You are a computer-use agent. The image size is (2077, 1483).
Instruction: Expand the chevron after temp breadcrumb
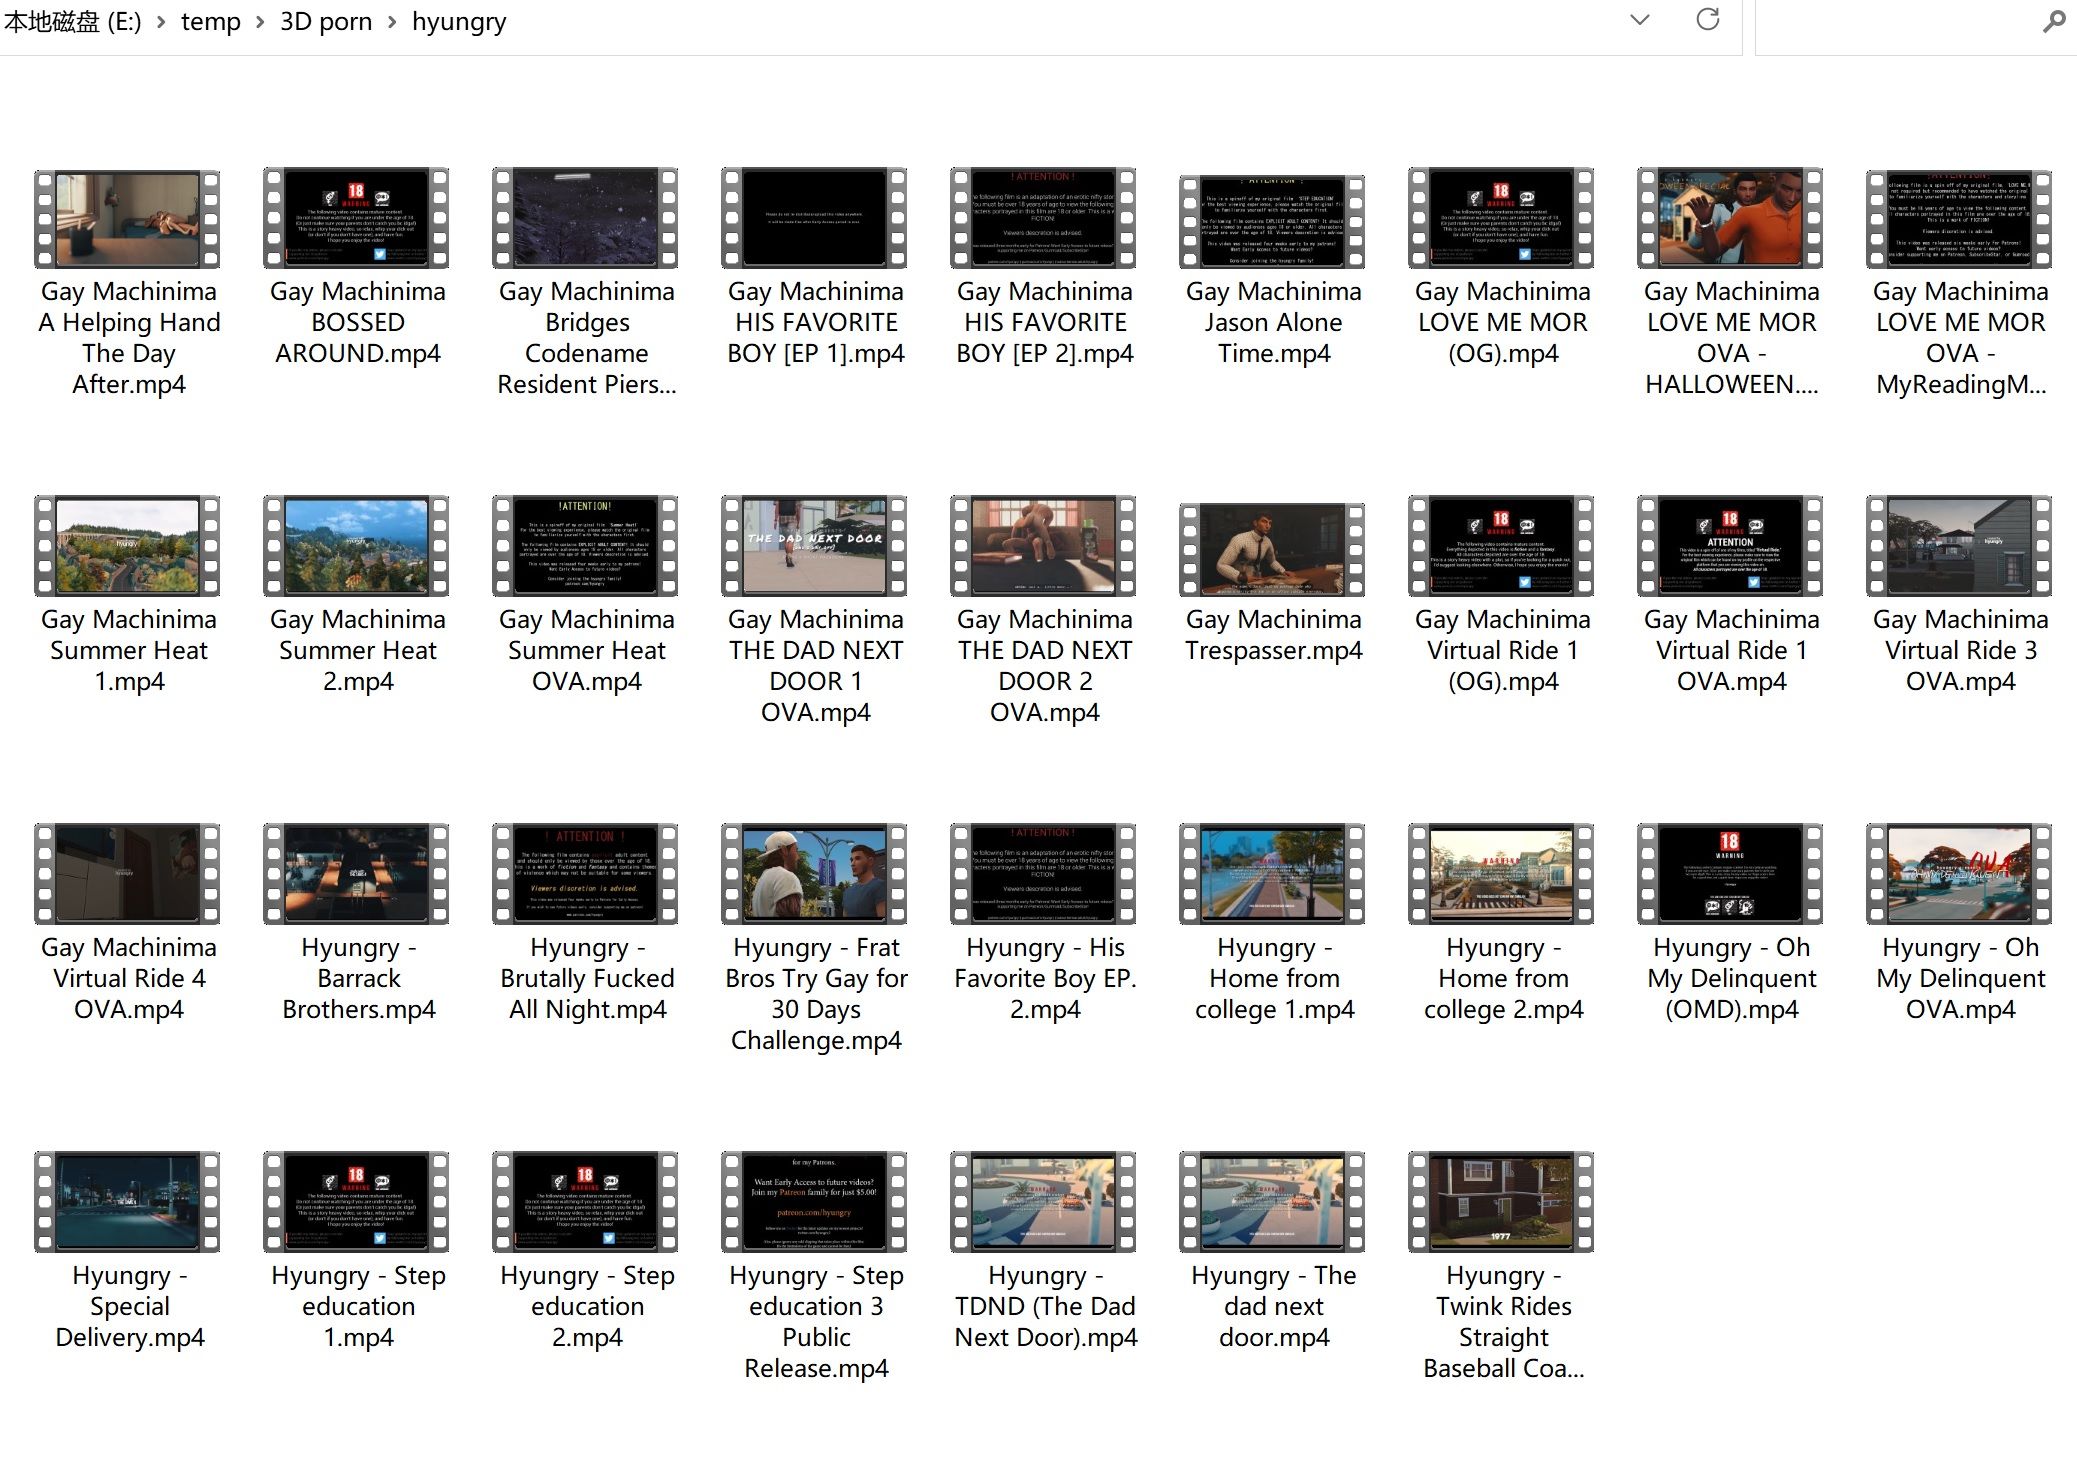pyautogui.click(x=260, y=22)
